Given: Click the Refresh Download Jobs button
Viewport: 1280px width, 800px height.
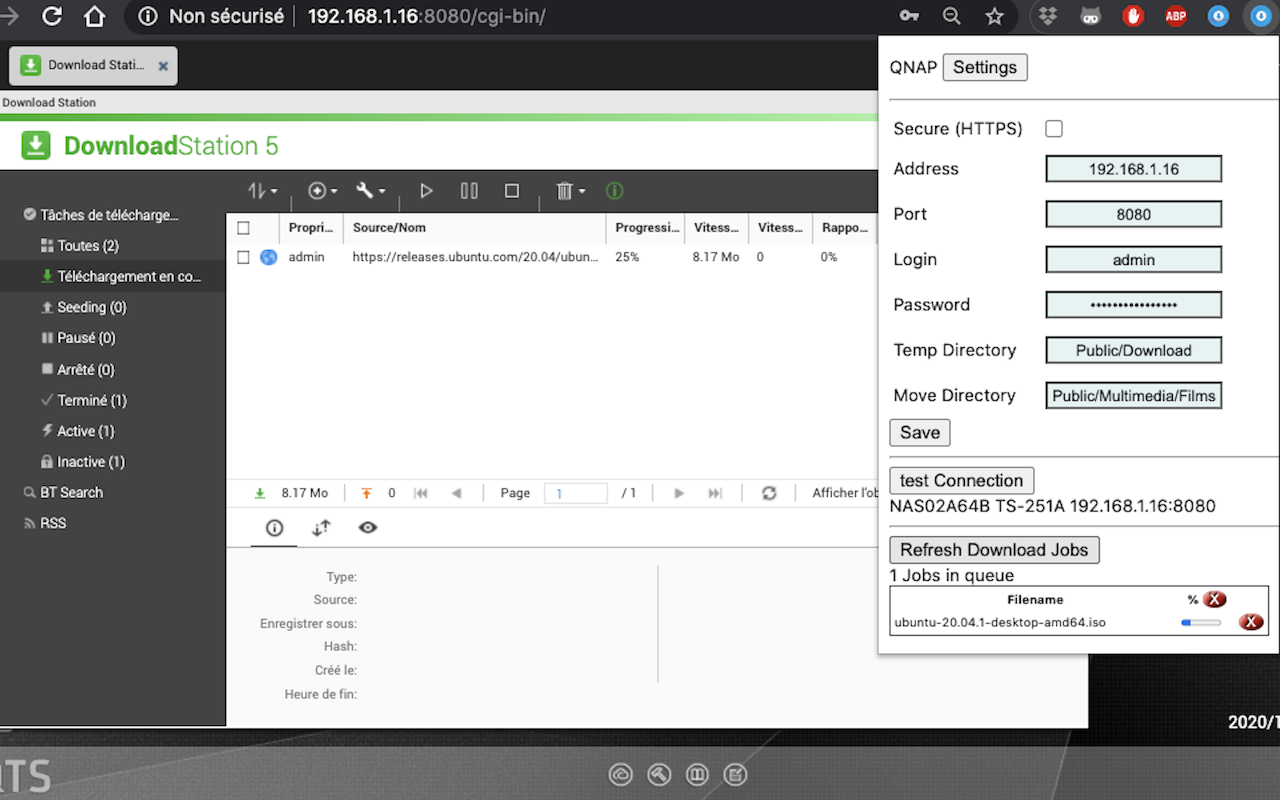Looking at the screenshot, I should [x=994, y=549].
